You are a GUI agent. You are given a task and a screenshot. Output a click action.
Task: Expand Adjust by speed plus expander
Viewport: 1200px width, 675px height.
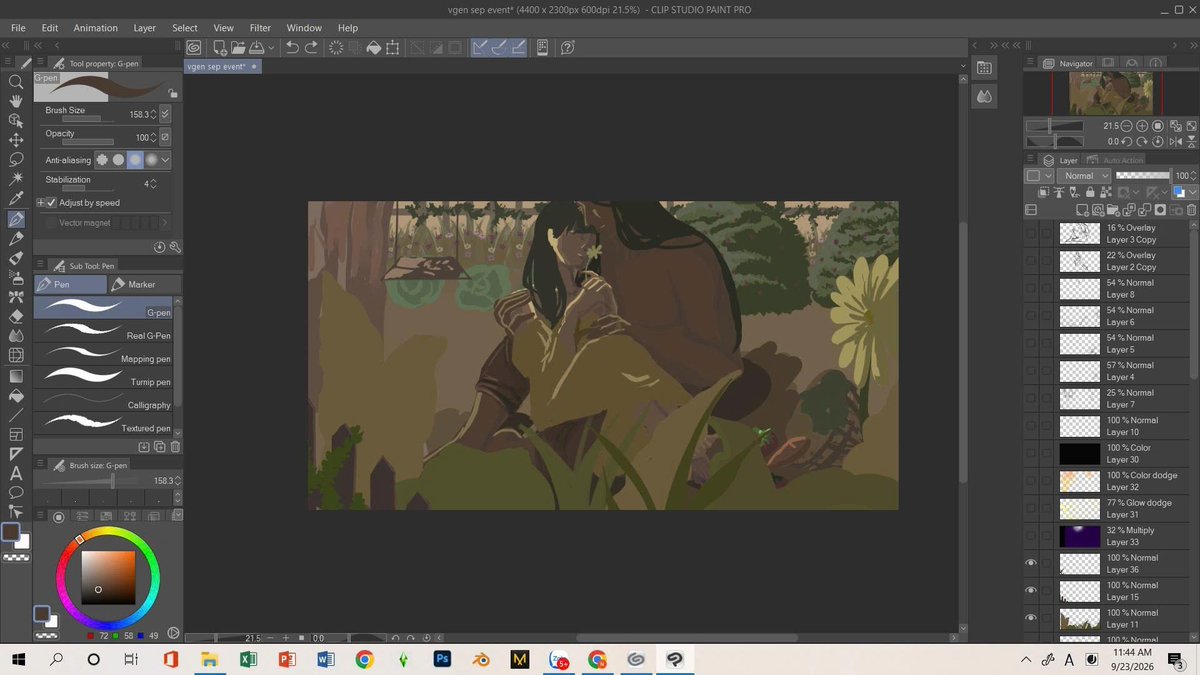click(41, 202)
